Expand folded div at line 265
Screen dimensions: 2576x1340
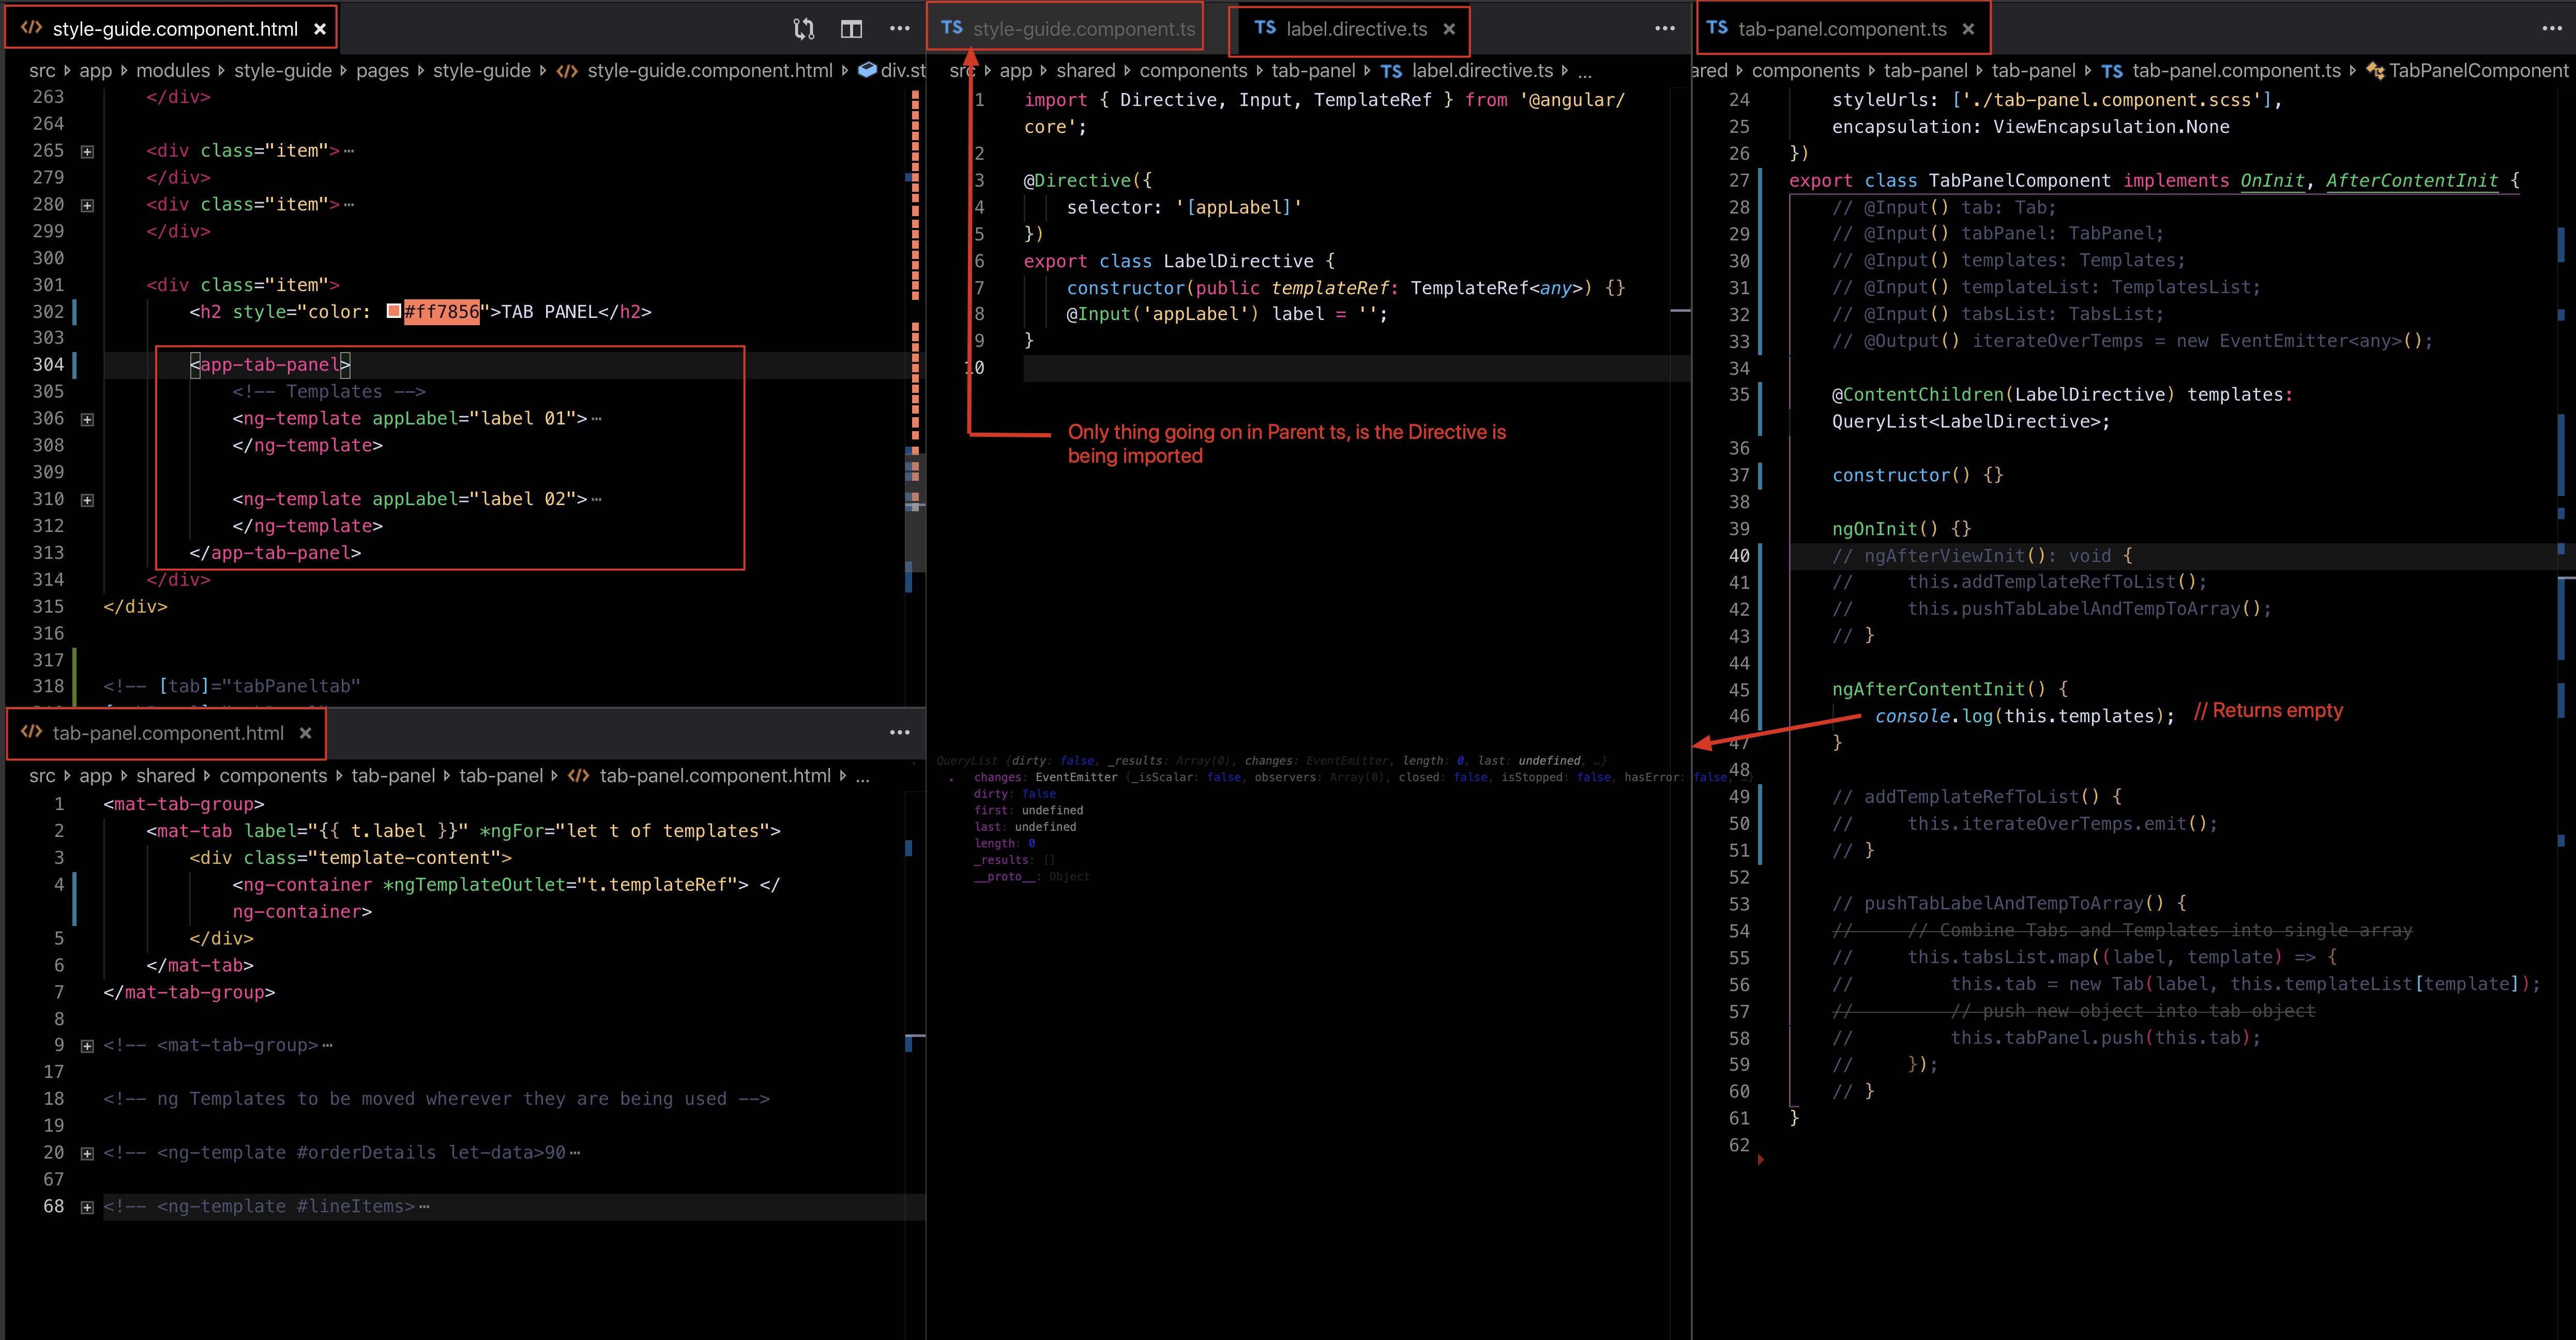87,152
